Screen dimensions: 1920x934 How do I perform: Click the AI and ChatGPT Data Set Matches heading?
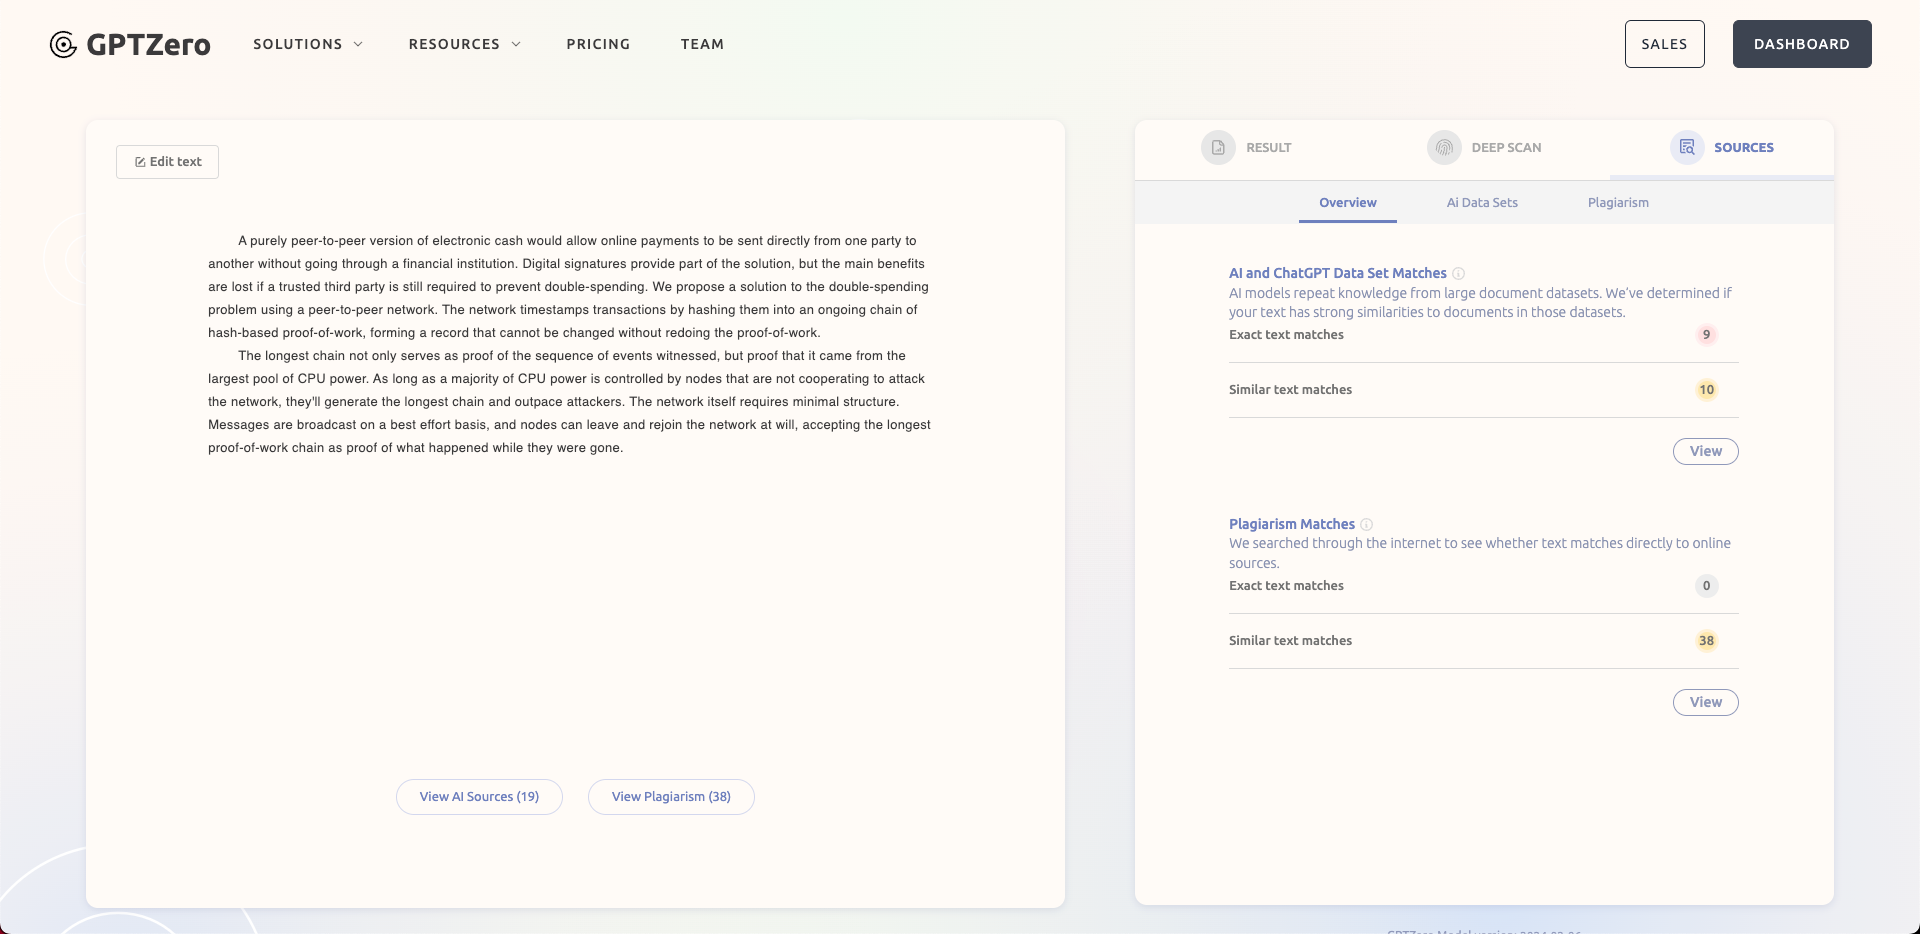pos(1338,274)
